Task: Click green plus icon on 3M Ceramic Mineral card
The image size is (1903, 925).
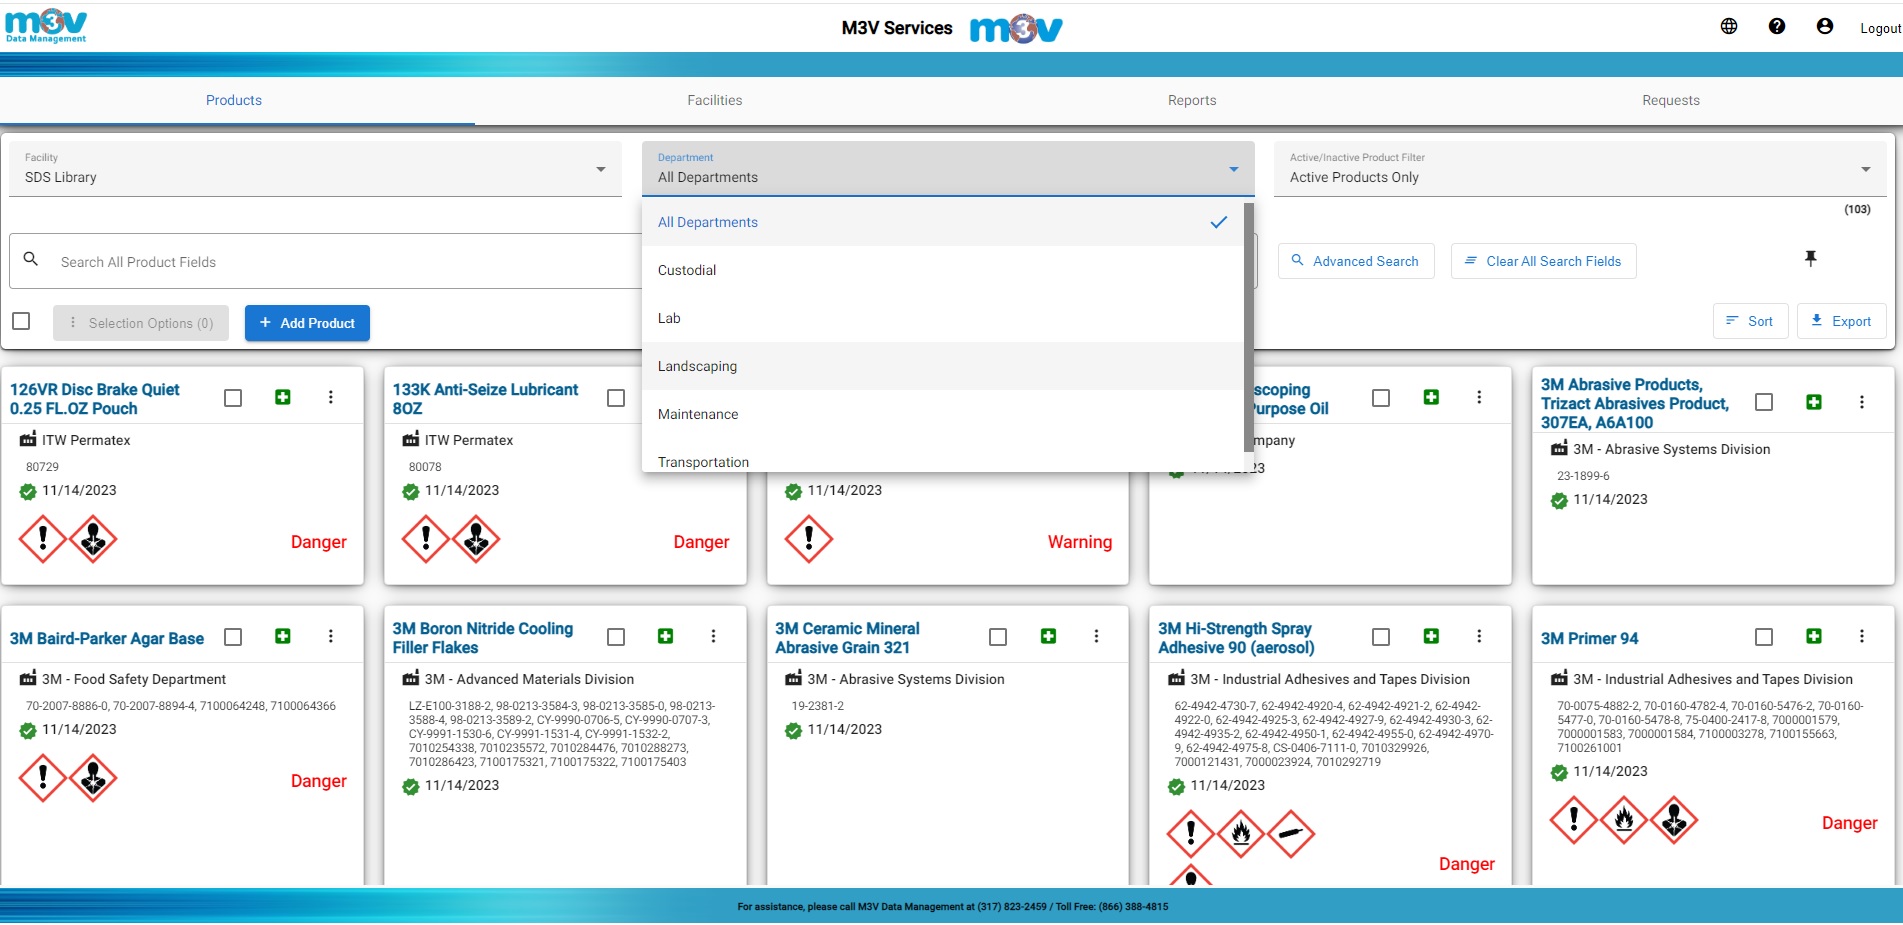Action: pyautogui.click(x=1048, y=636)
